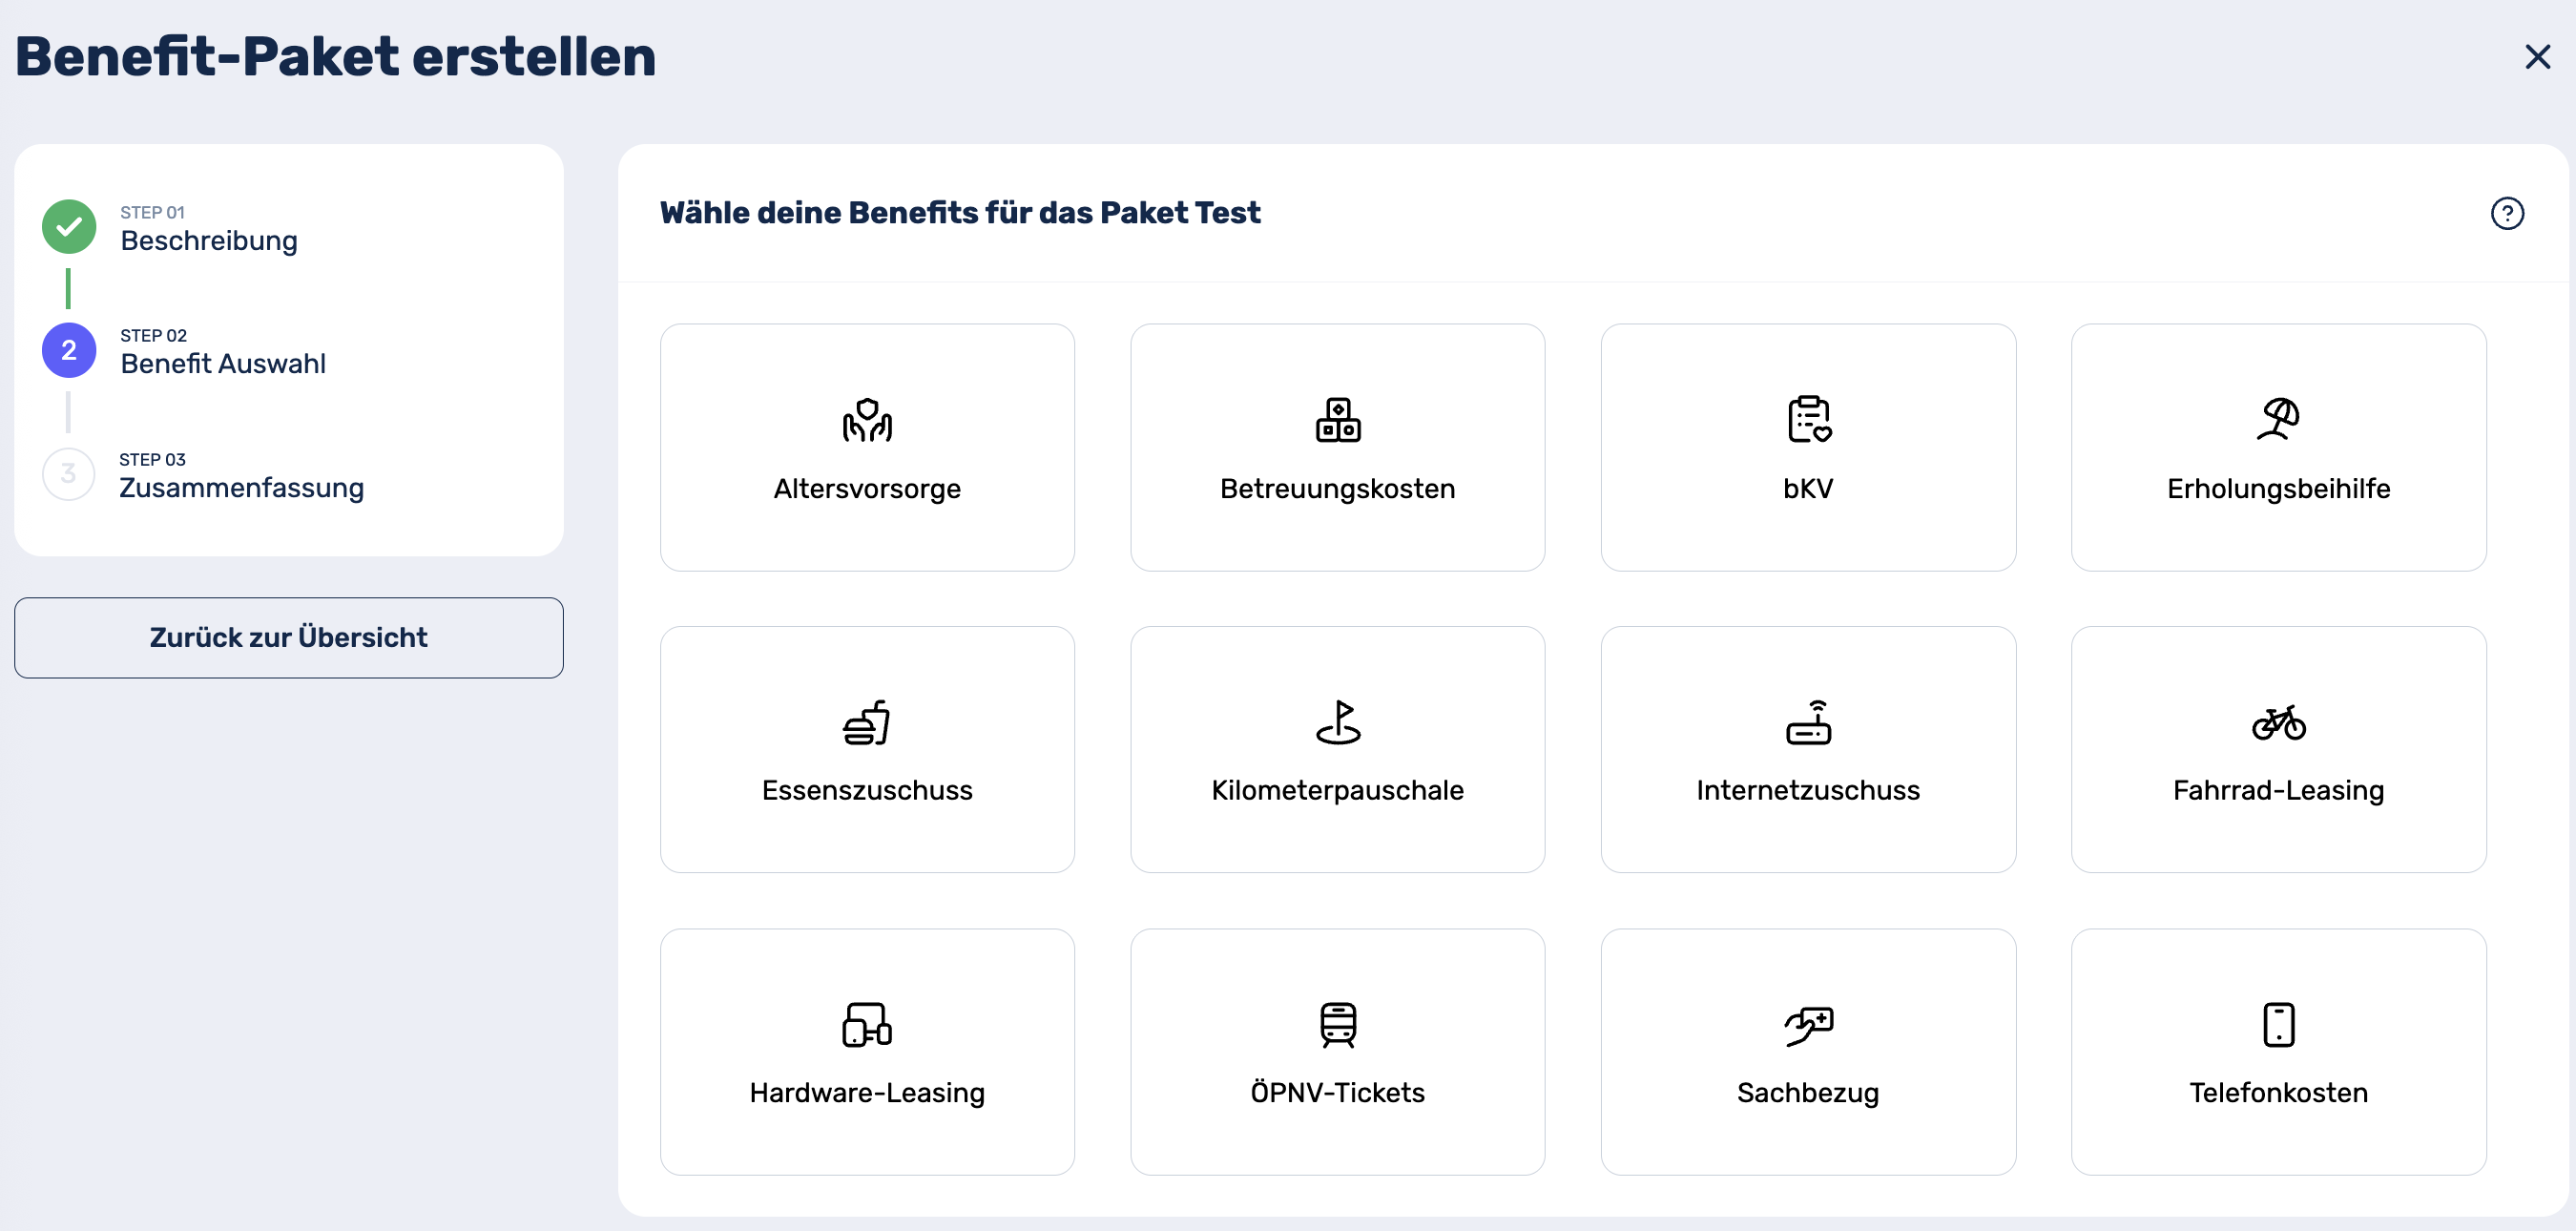Click the green completed step checkmark
Viewport: 2576px width, 1231px height.
pyautogui.click(x=69, y=227)
